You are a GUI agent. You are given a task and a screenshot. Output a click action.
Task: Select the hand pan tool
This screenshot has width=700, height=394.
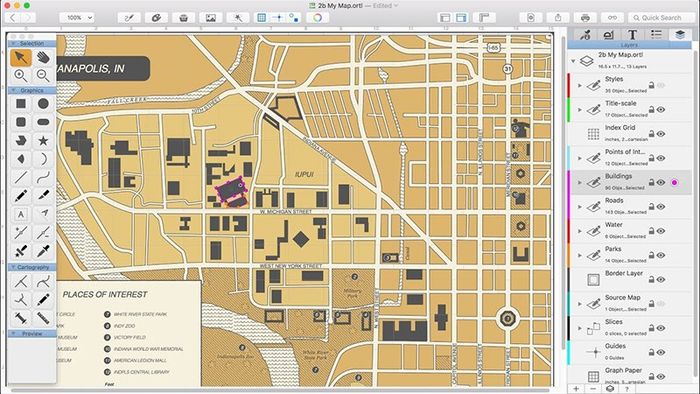pyautogui.click(x=43, y=57)
